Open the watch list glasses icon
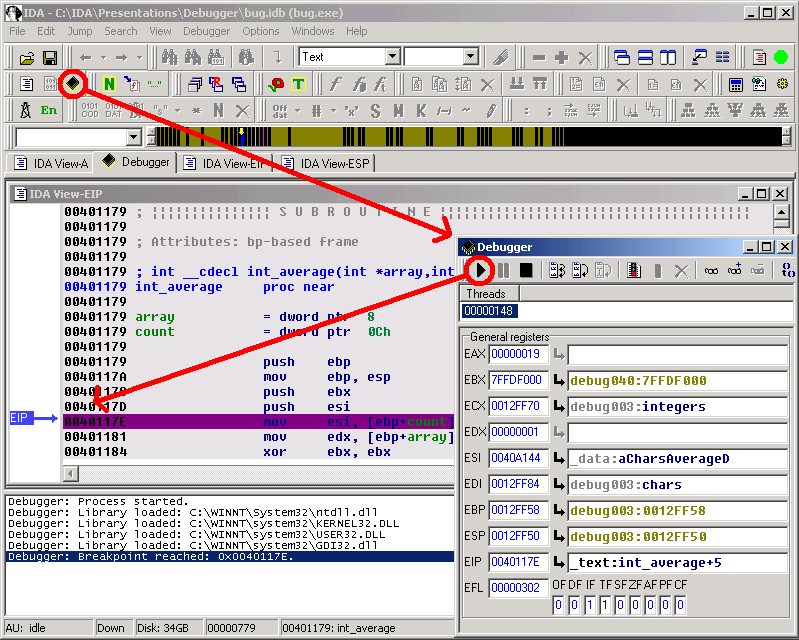Image resolution: width=799 pixels, height=640 pixels. coord(711,271)
